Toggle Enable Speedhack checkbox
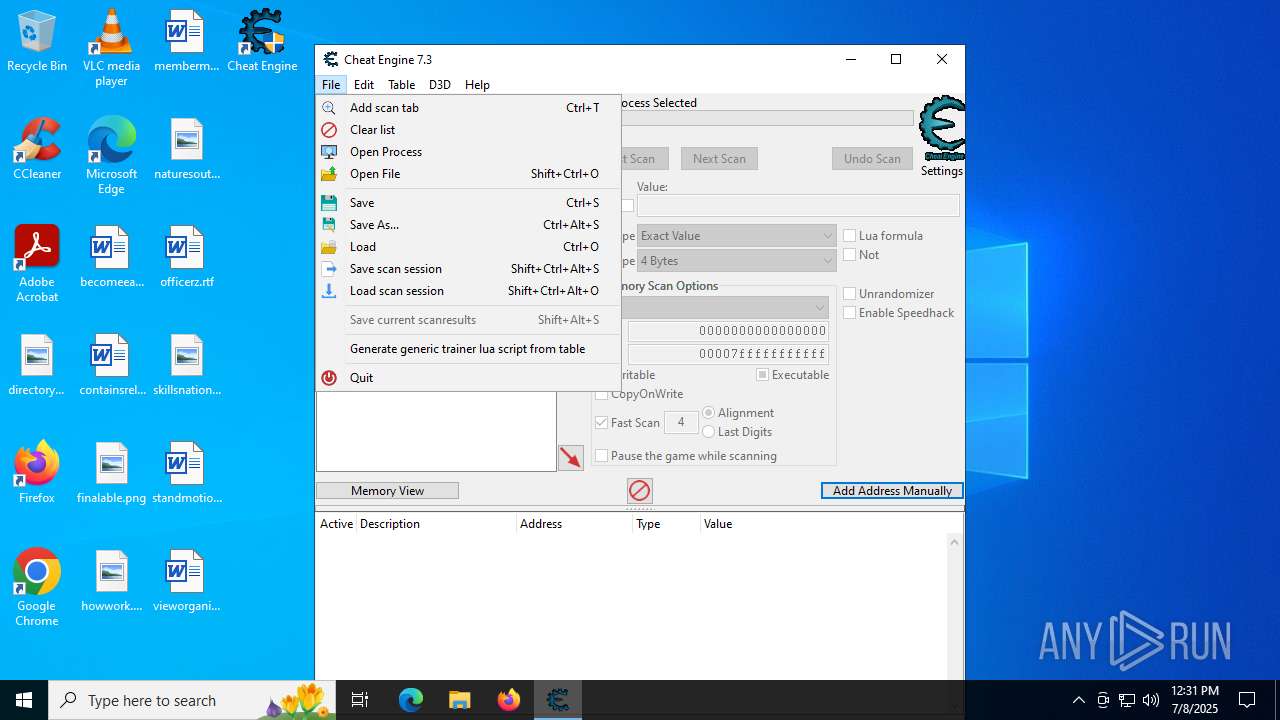Viewport: 1280px width, 720px height. (x=850, y=313)
